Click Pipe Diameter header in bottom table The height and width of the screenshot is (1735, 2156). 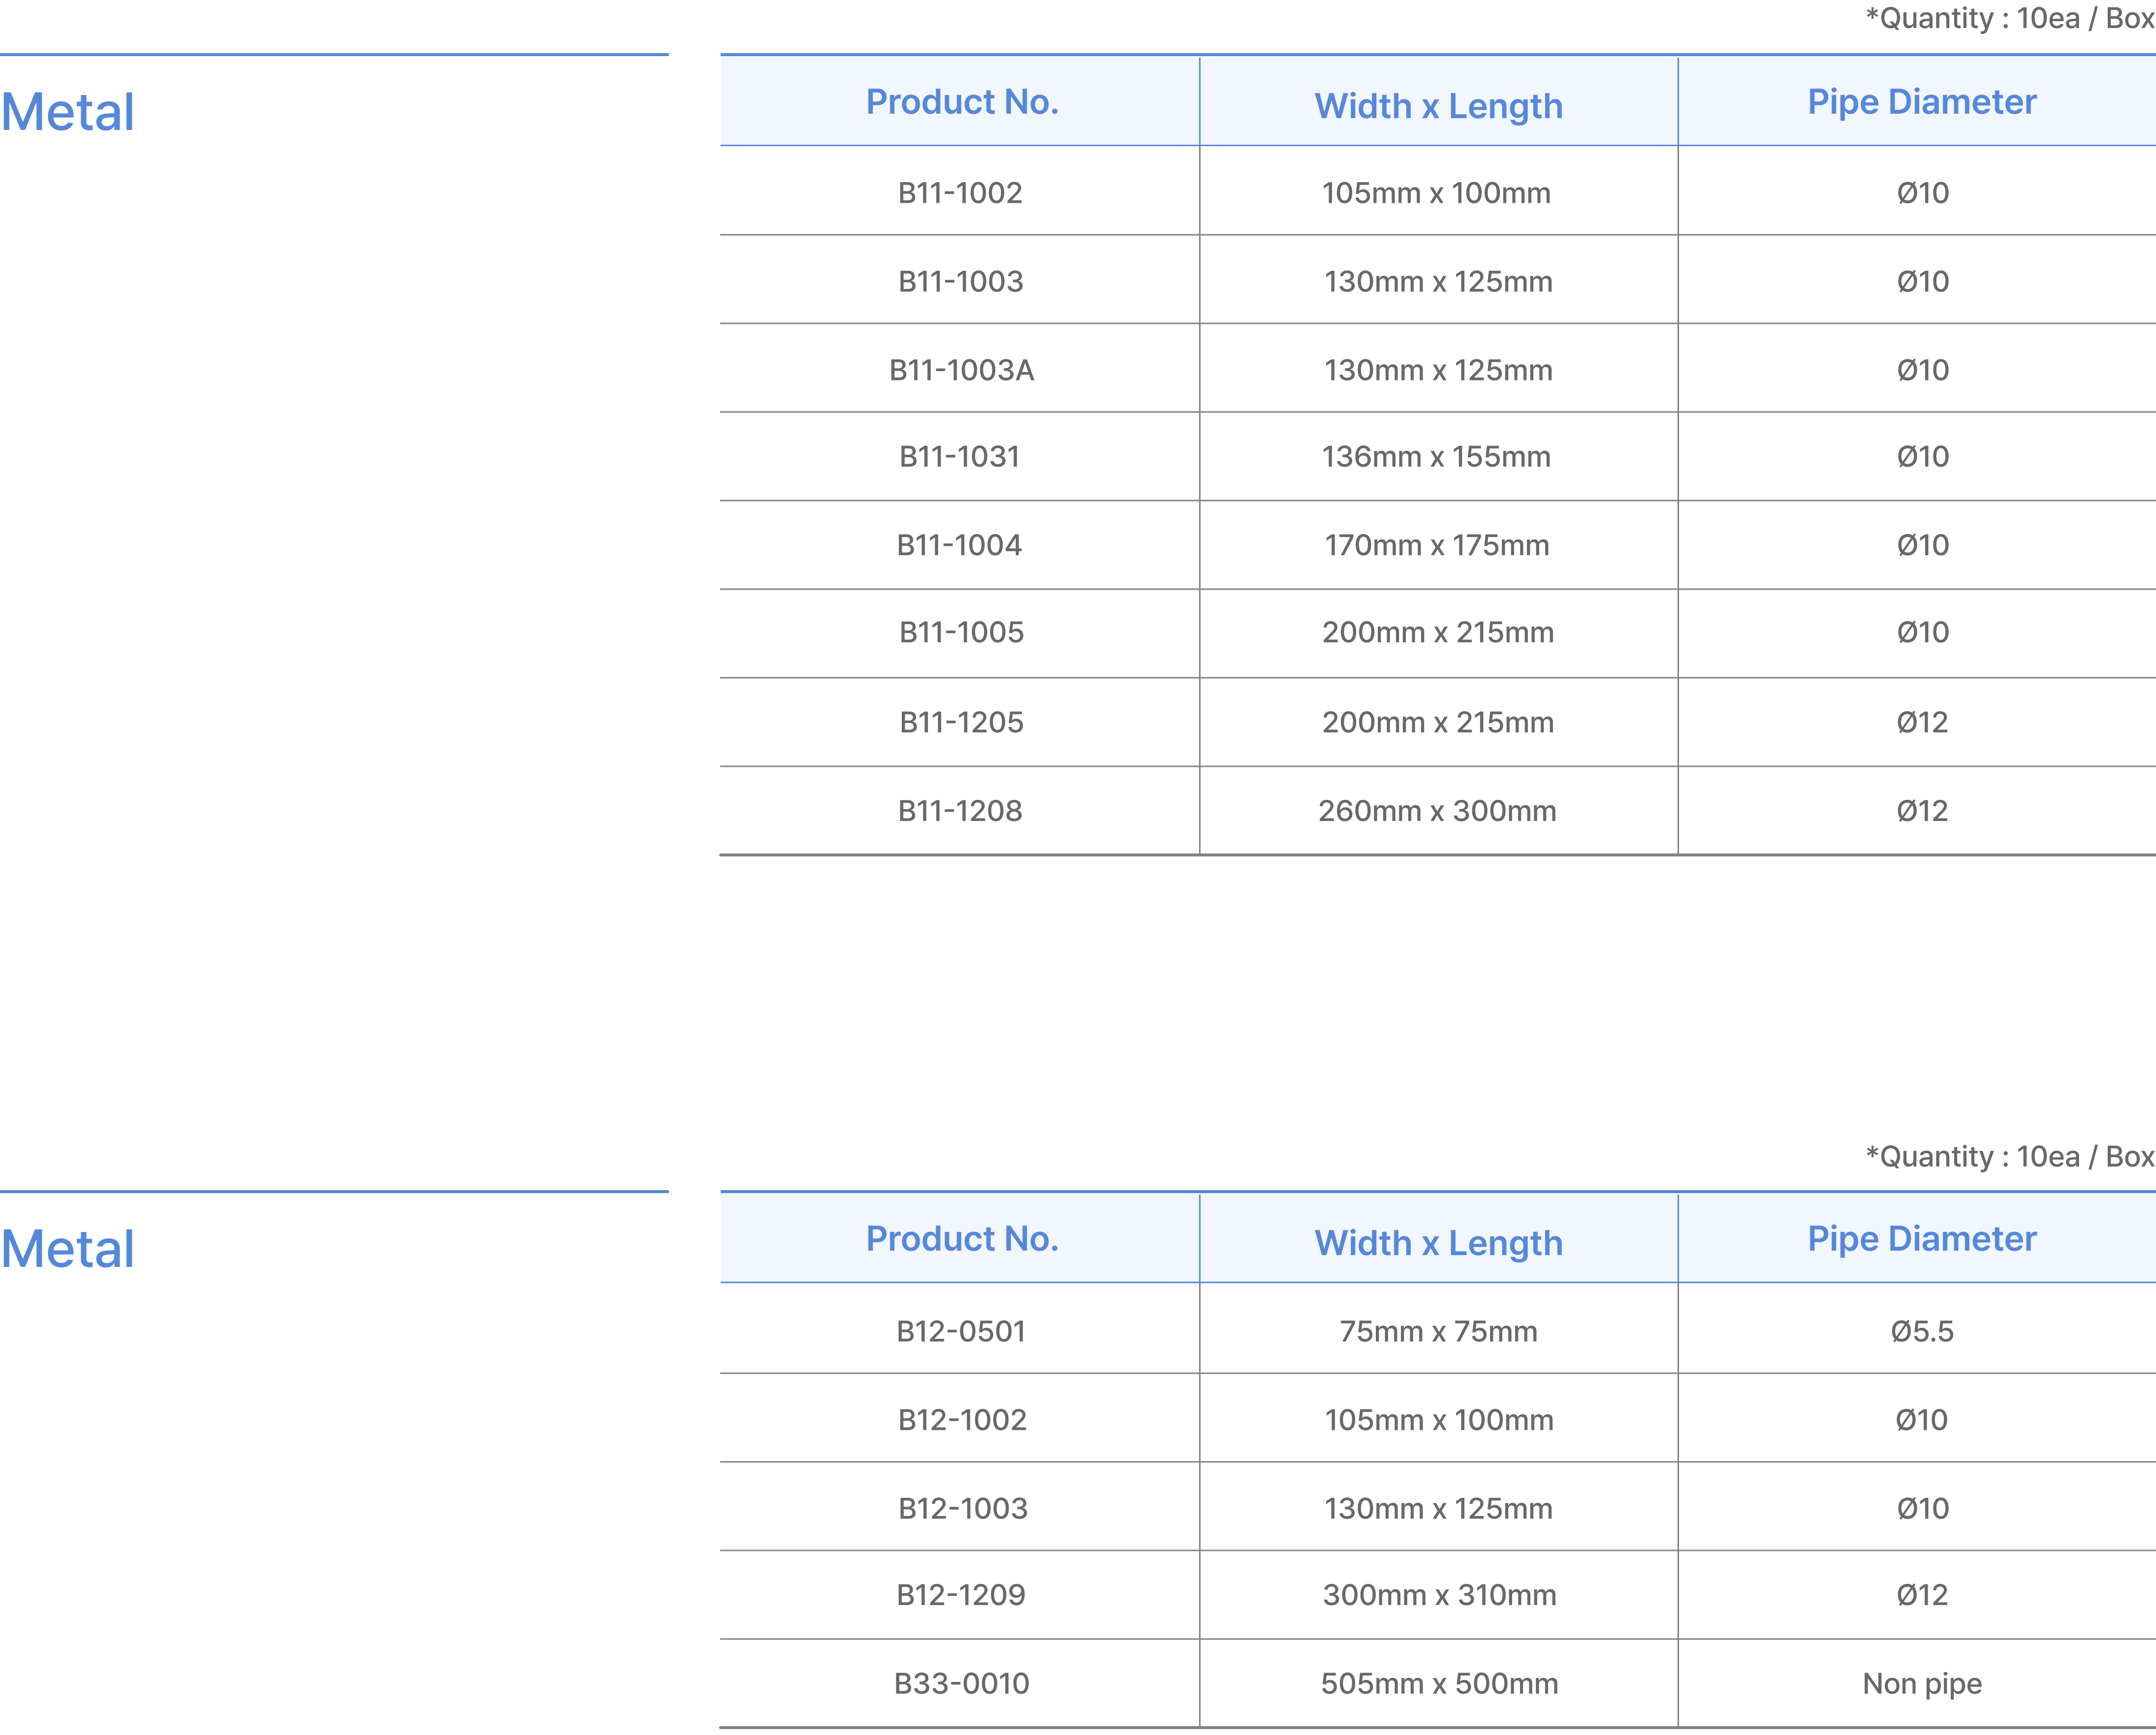[1921, 1239]
